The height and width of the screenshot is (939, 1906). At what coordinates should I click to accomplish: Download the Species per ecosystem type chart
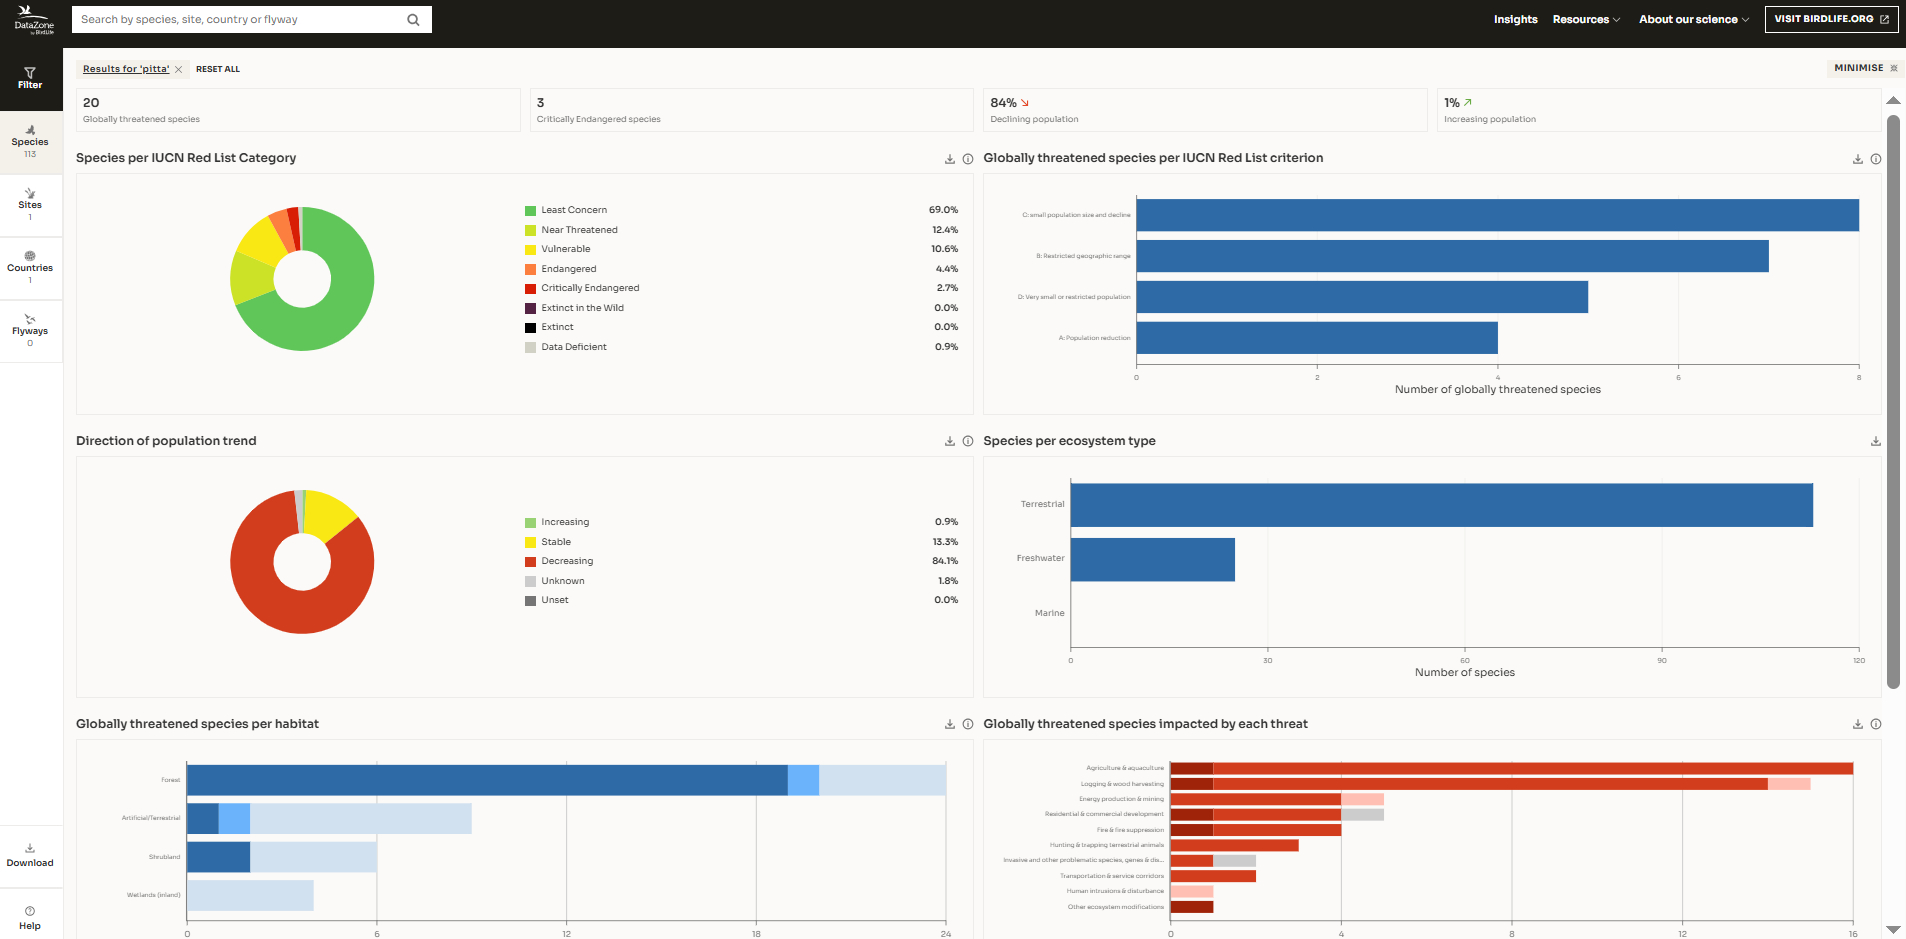tap(1876, 442)
